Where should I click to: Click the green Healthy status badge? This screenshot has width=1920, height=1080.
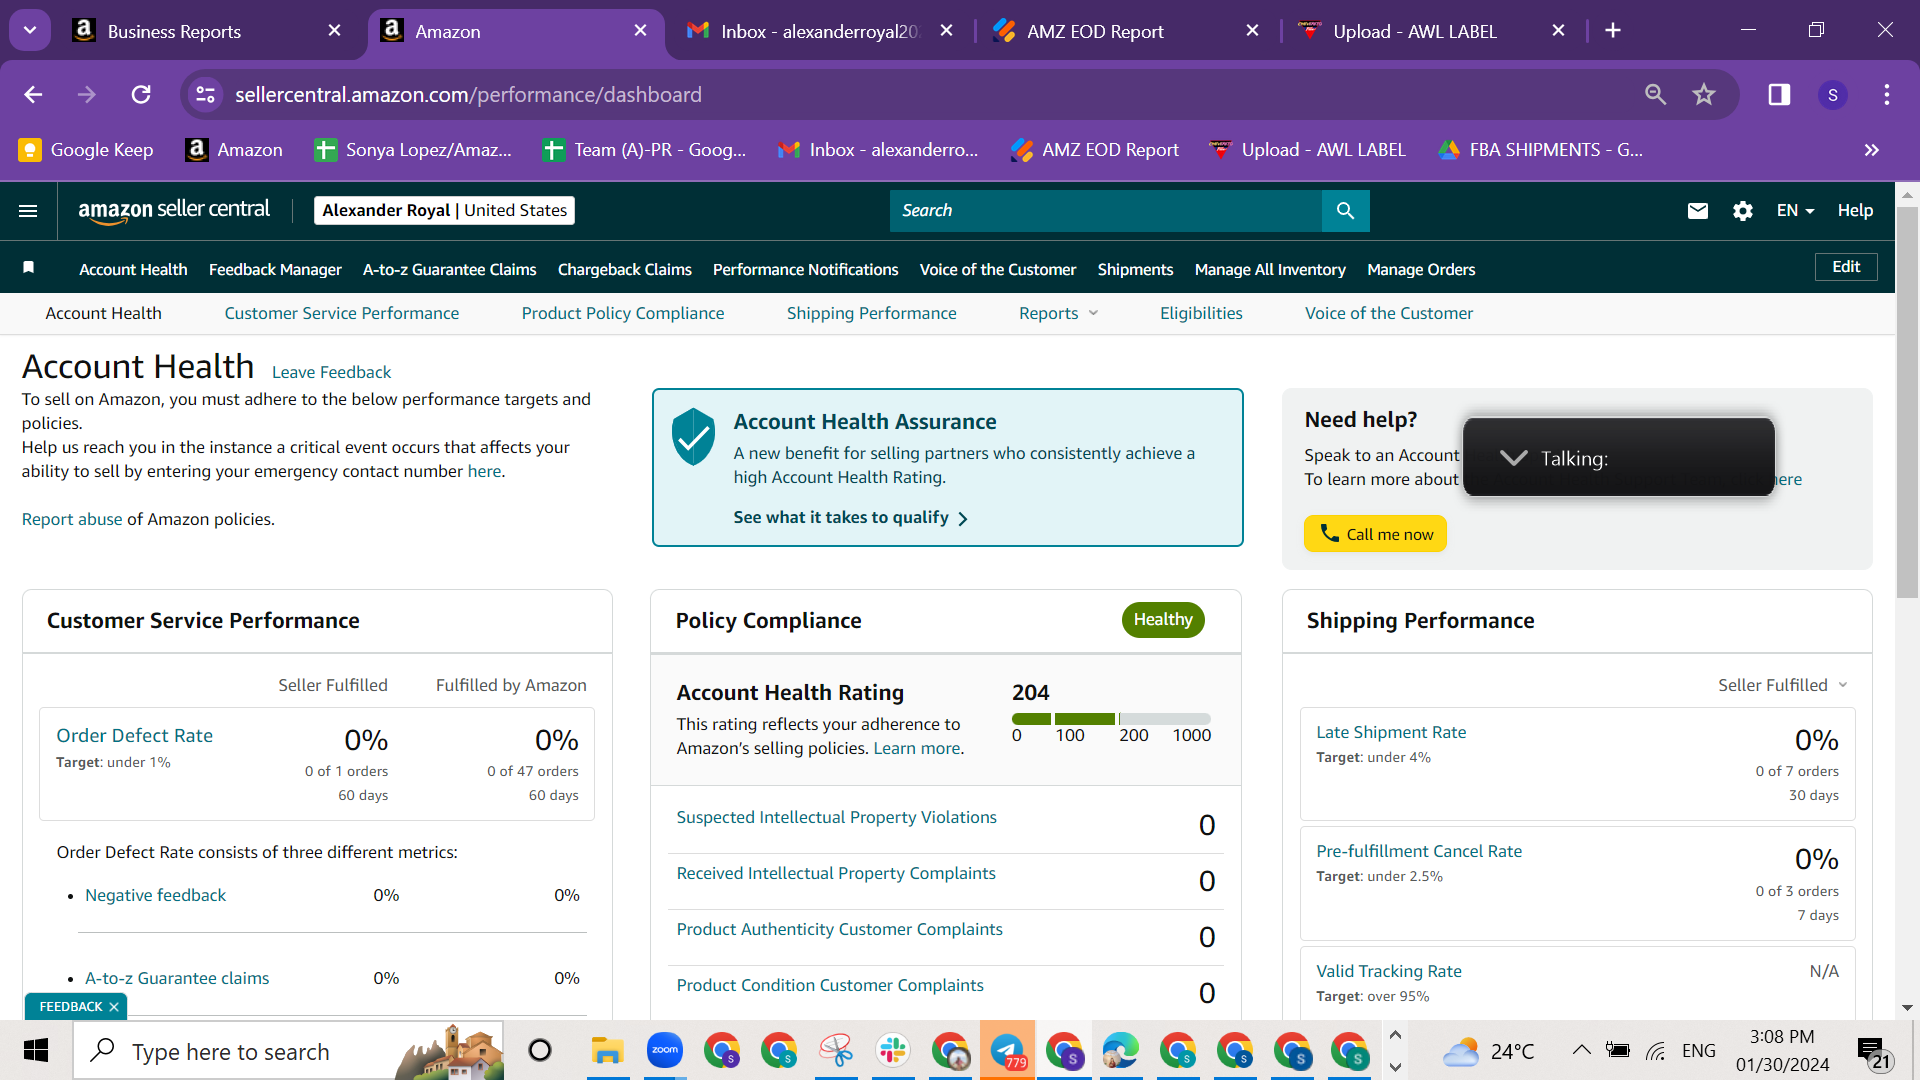1163,620
